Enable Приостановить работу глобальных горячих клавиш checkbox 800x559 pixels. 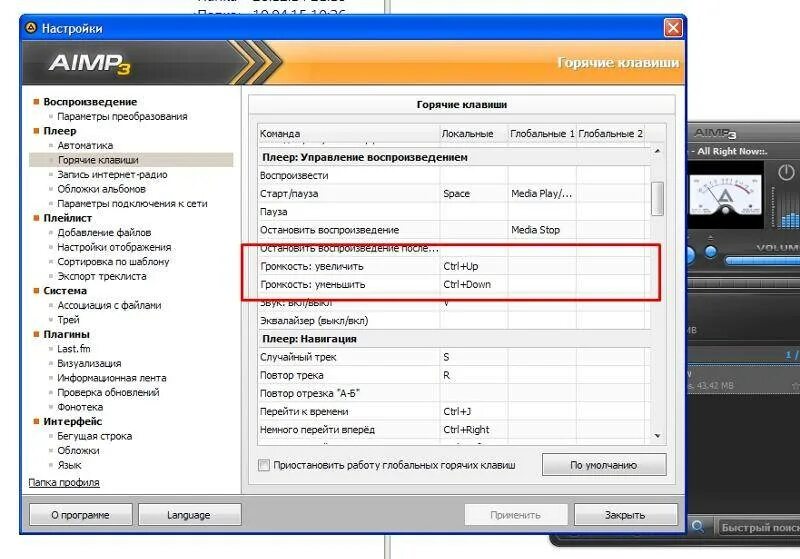tap(264, 465)
